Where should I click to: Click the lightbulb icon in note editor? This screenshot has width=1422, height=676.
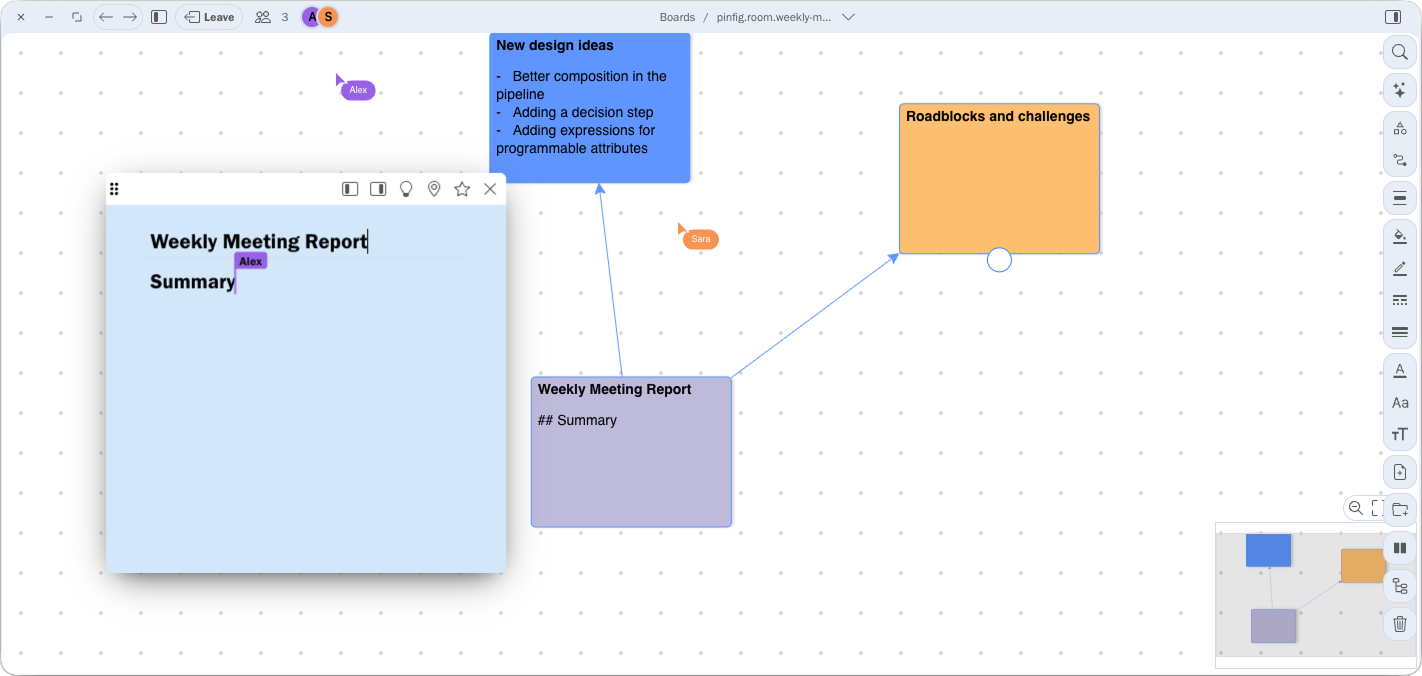[x=406, y=189]
